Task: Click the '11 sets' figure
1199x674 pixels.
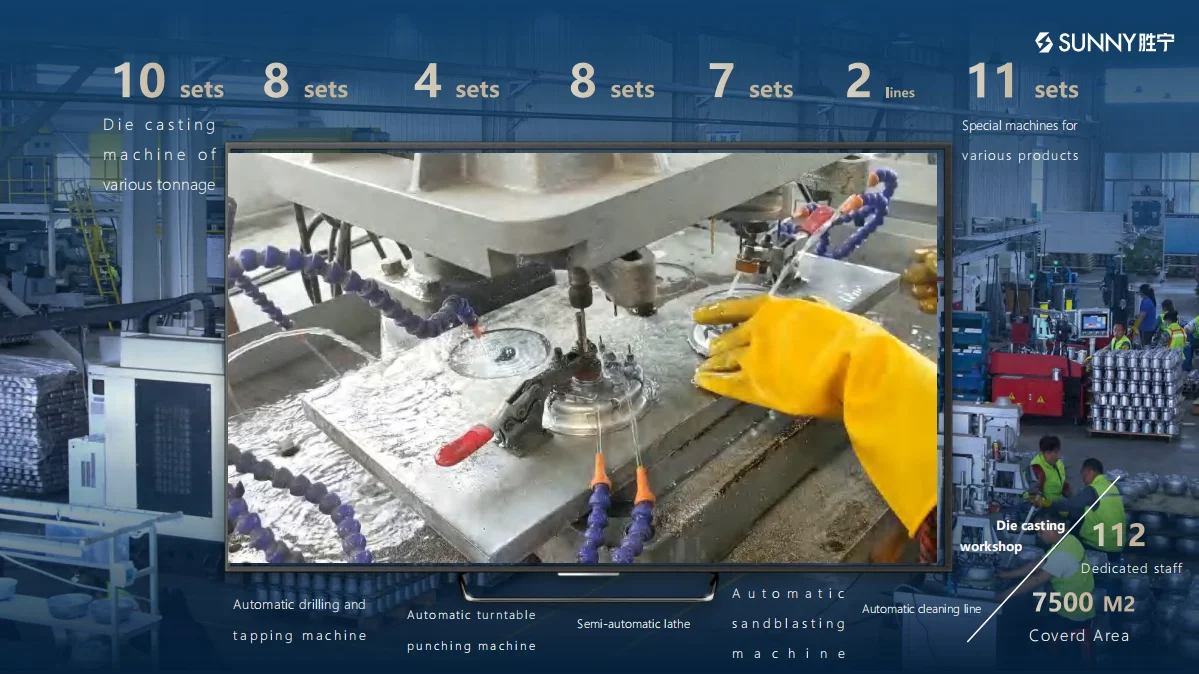Action: 1023,81
